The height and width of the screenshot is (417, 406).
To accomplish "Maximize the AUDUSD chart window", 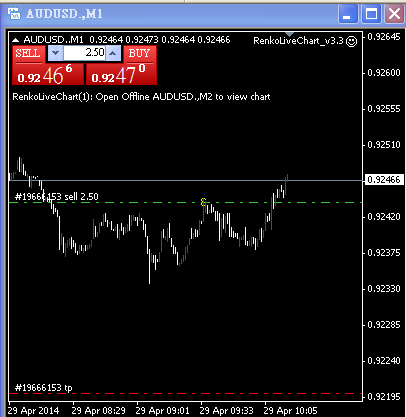I will pyautogui.click(x=371, y=14).
